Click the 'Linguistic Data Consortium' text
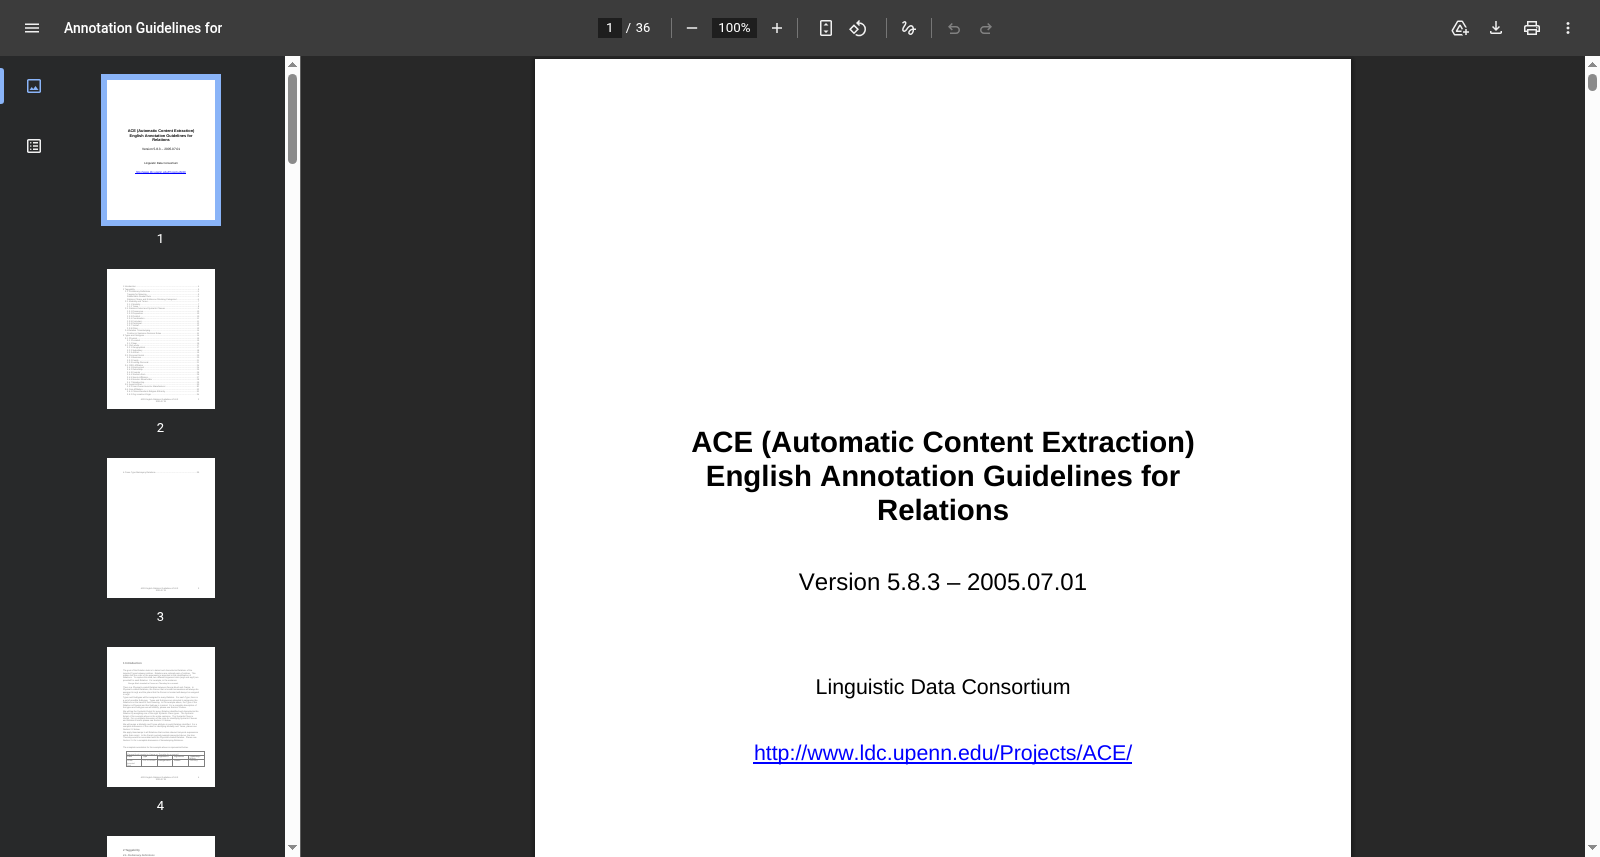 coord(943,687)
